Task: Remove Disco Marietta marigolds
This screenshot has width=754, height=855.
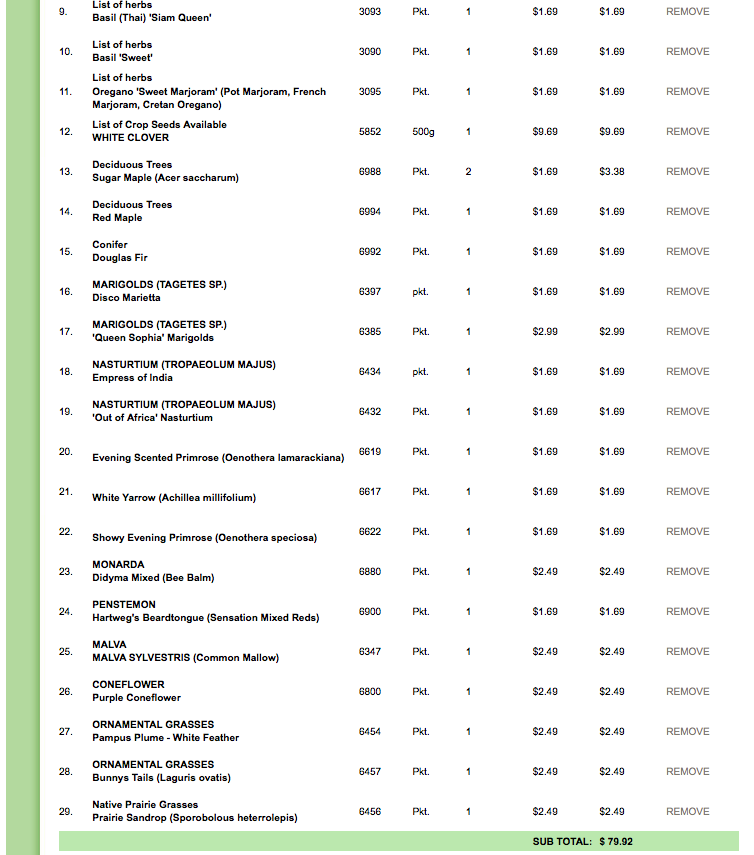Action: tap(687, 292)
